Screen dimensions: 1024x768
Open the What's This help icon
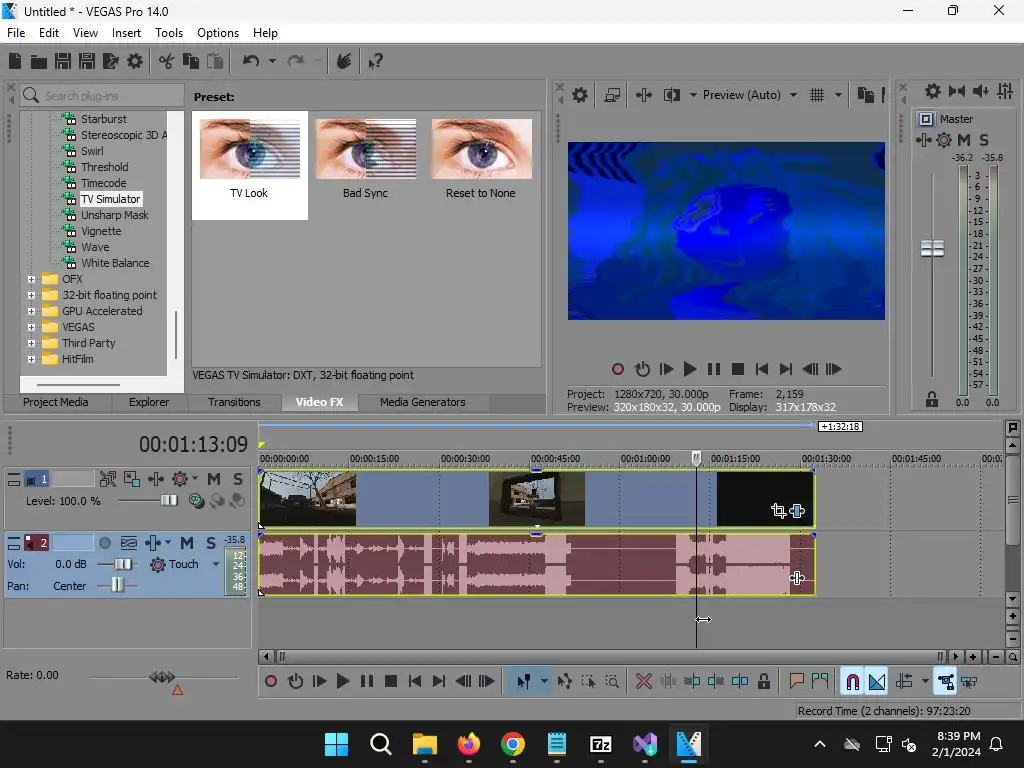tap(376, 61)
